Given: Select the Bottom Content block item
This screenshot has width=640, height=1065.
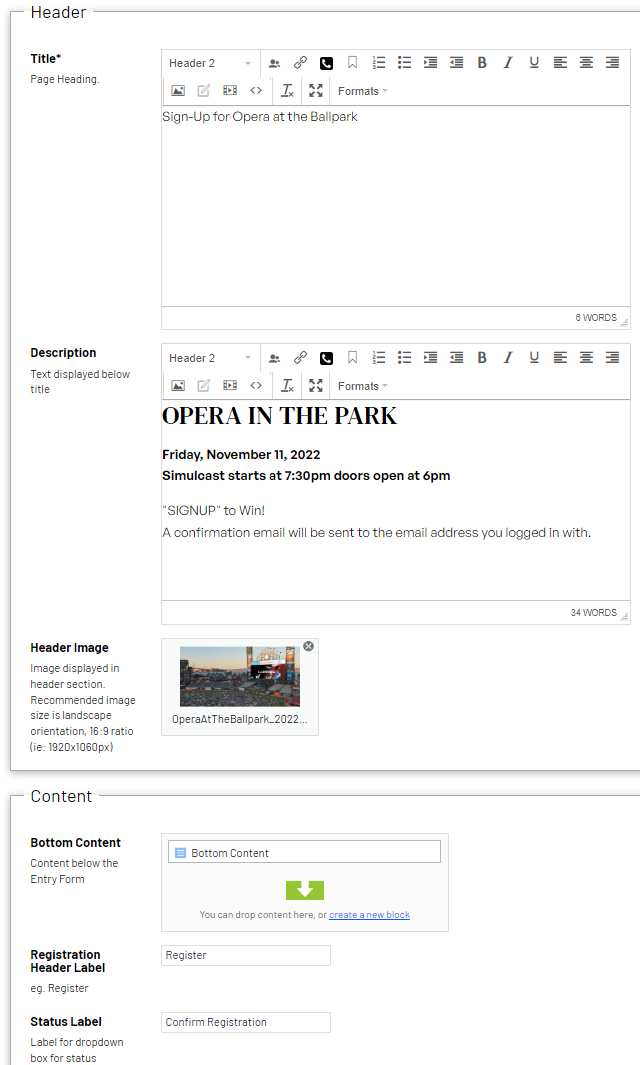Looking at the screenshot, I should [304, 852].
